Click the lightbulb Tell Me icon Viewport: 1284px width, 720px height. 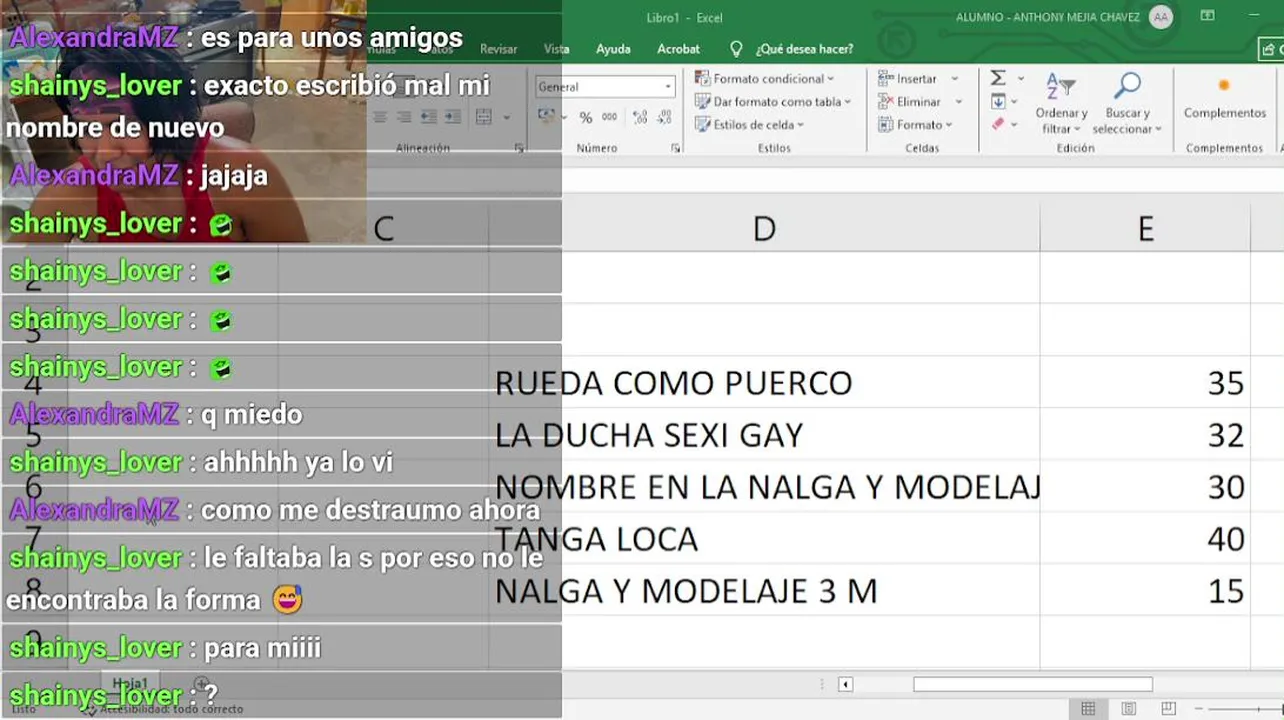[x=737, y=49]
